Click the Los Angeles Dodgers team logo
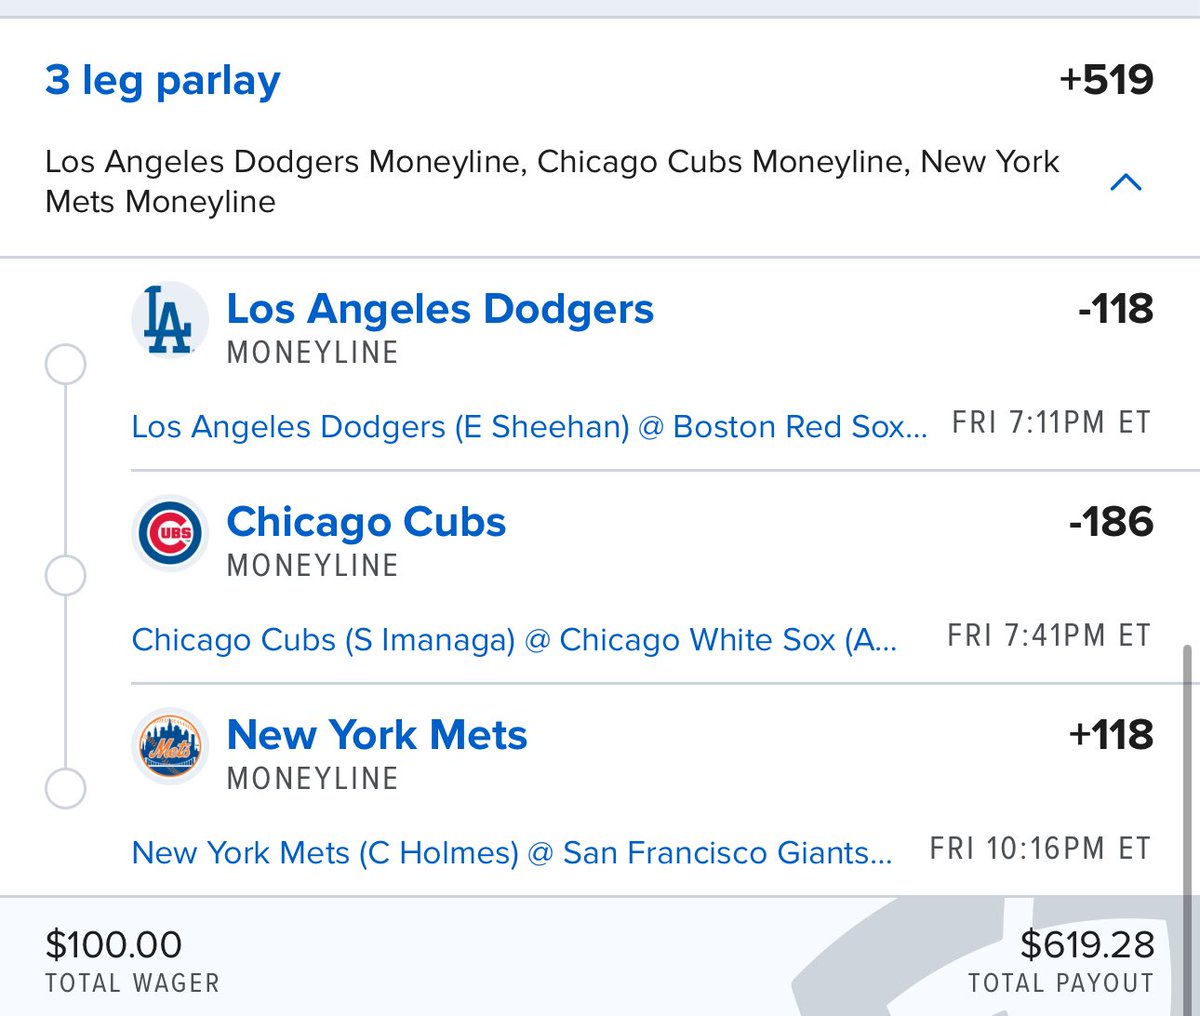Screen dimensions: 1200x1016 [x=170, y=321]
